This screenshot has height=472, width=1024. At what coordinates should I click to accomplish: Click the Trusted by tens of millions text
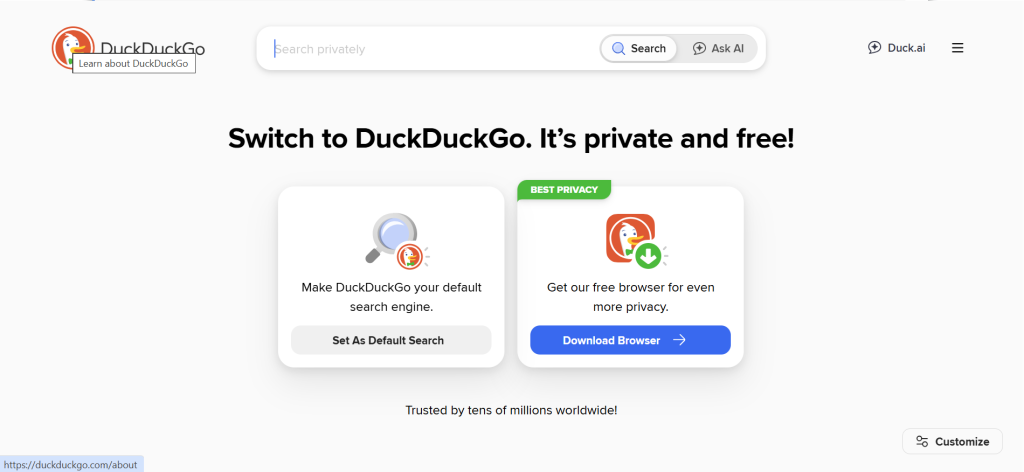tap(511, 410)
